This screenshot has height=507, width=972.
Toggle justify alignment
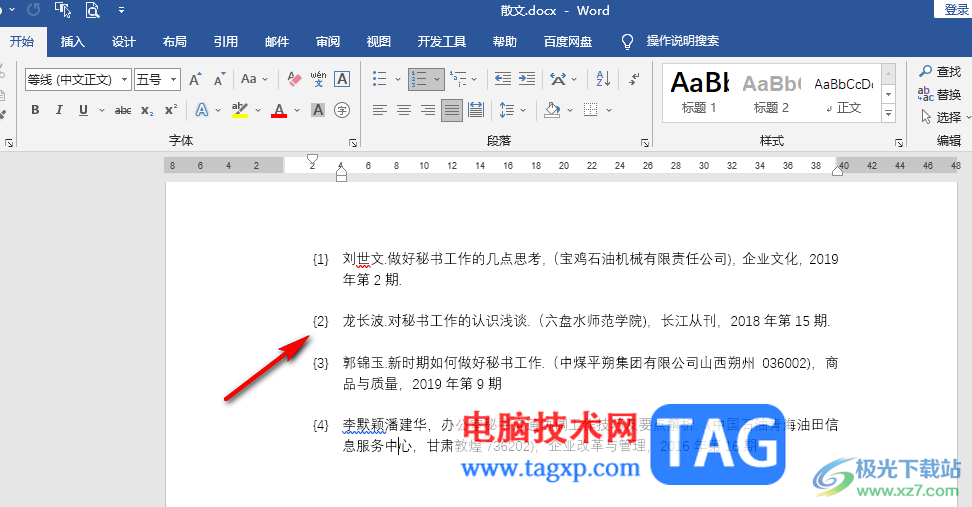click(x=452, y=110)
